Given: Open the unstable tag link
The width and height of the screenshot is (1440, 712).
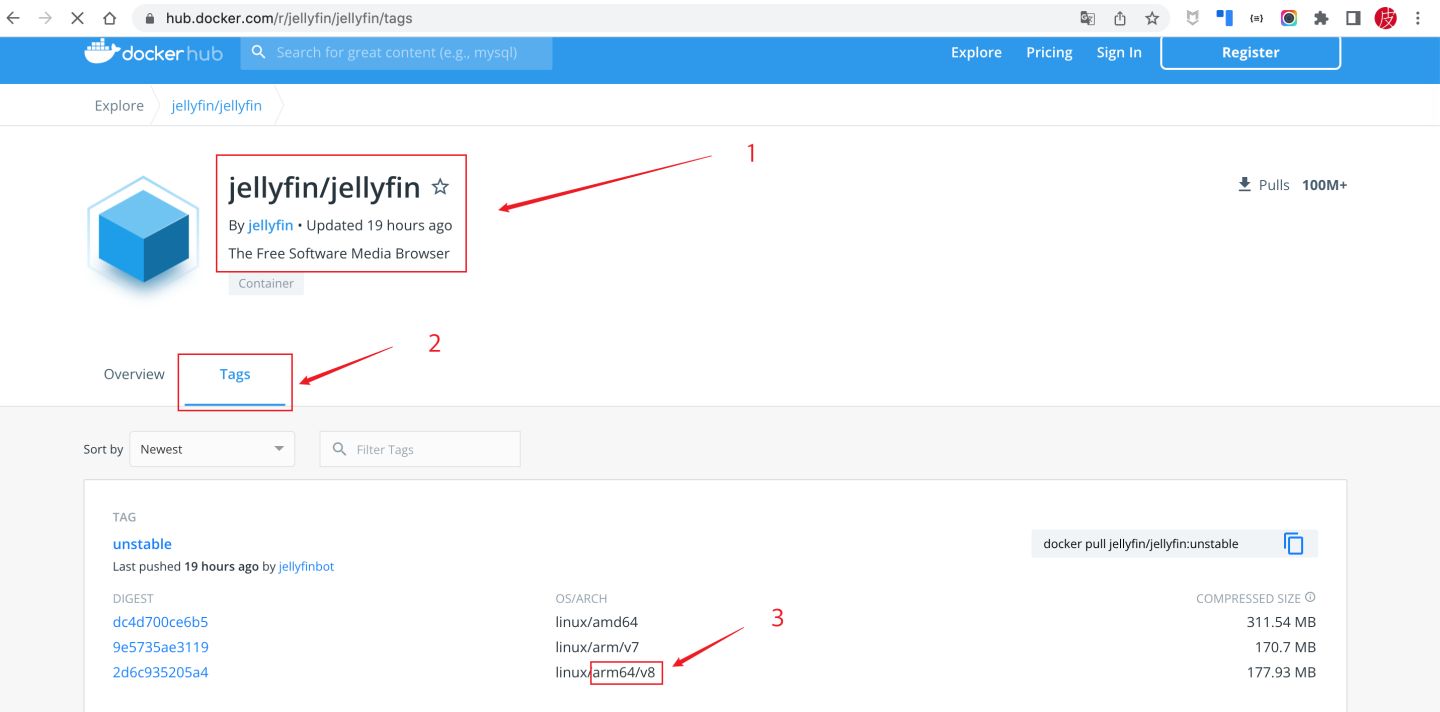Looking at the screenshot, I should pos(142,544).
